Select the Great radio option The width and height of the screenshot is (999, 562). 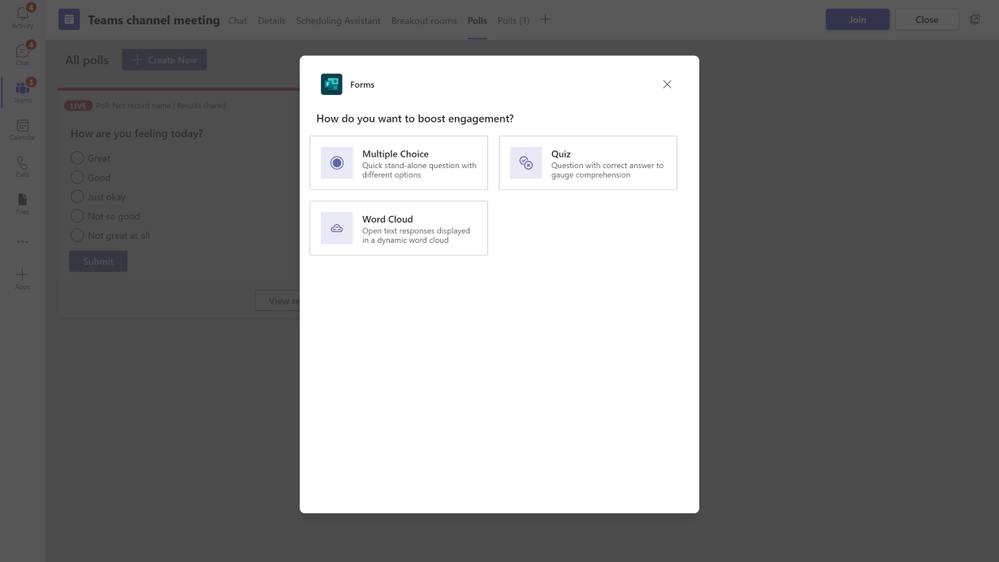coord(77,158)
